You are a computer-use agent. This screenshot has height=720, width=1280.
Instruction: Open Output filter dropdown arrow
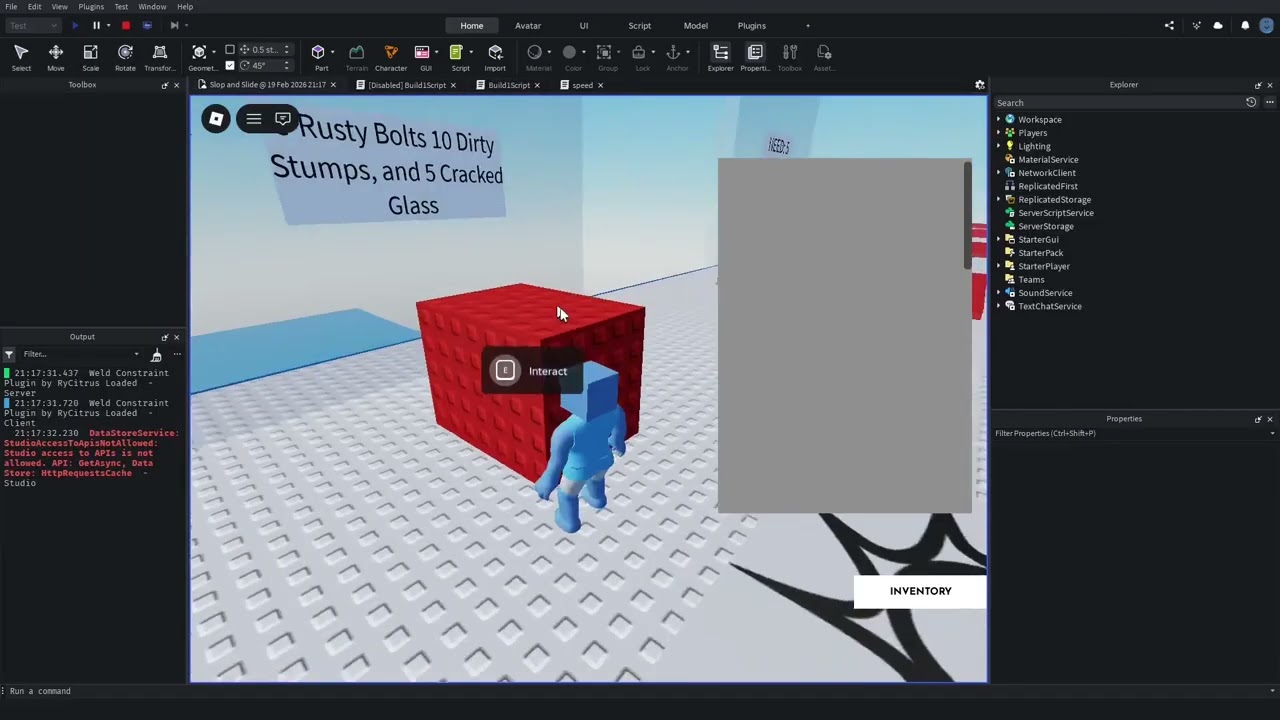point(137,354)
